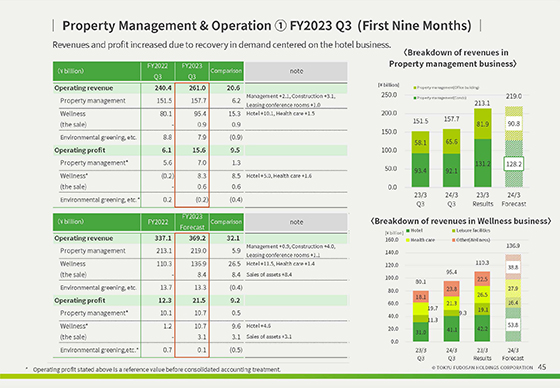The image size is (560, 388).
Task: Click the Wellness profit value 8.3
Action: (202, 176)
